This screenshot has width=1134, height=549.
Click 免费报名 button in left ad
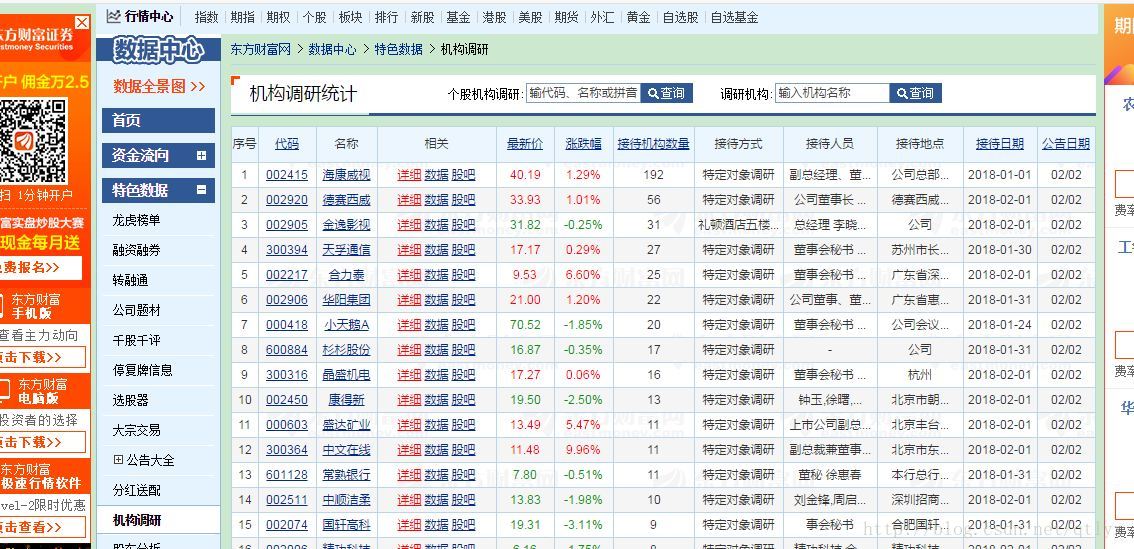38,268
